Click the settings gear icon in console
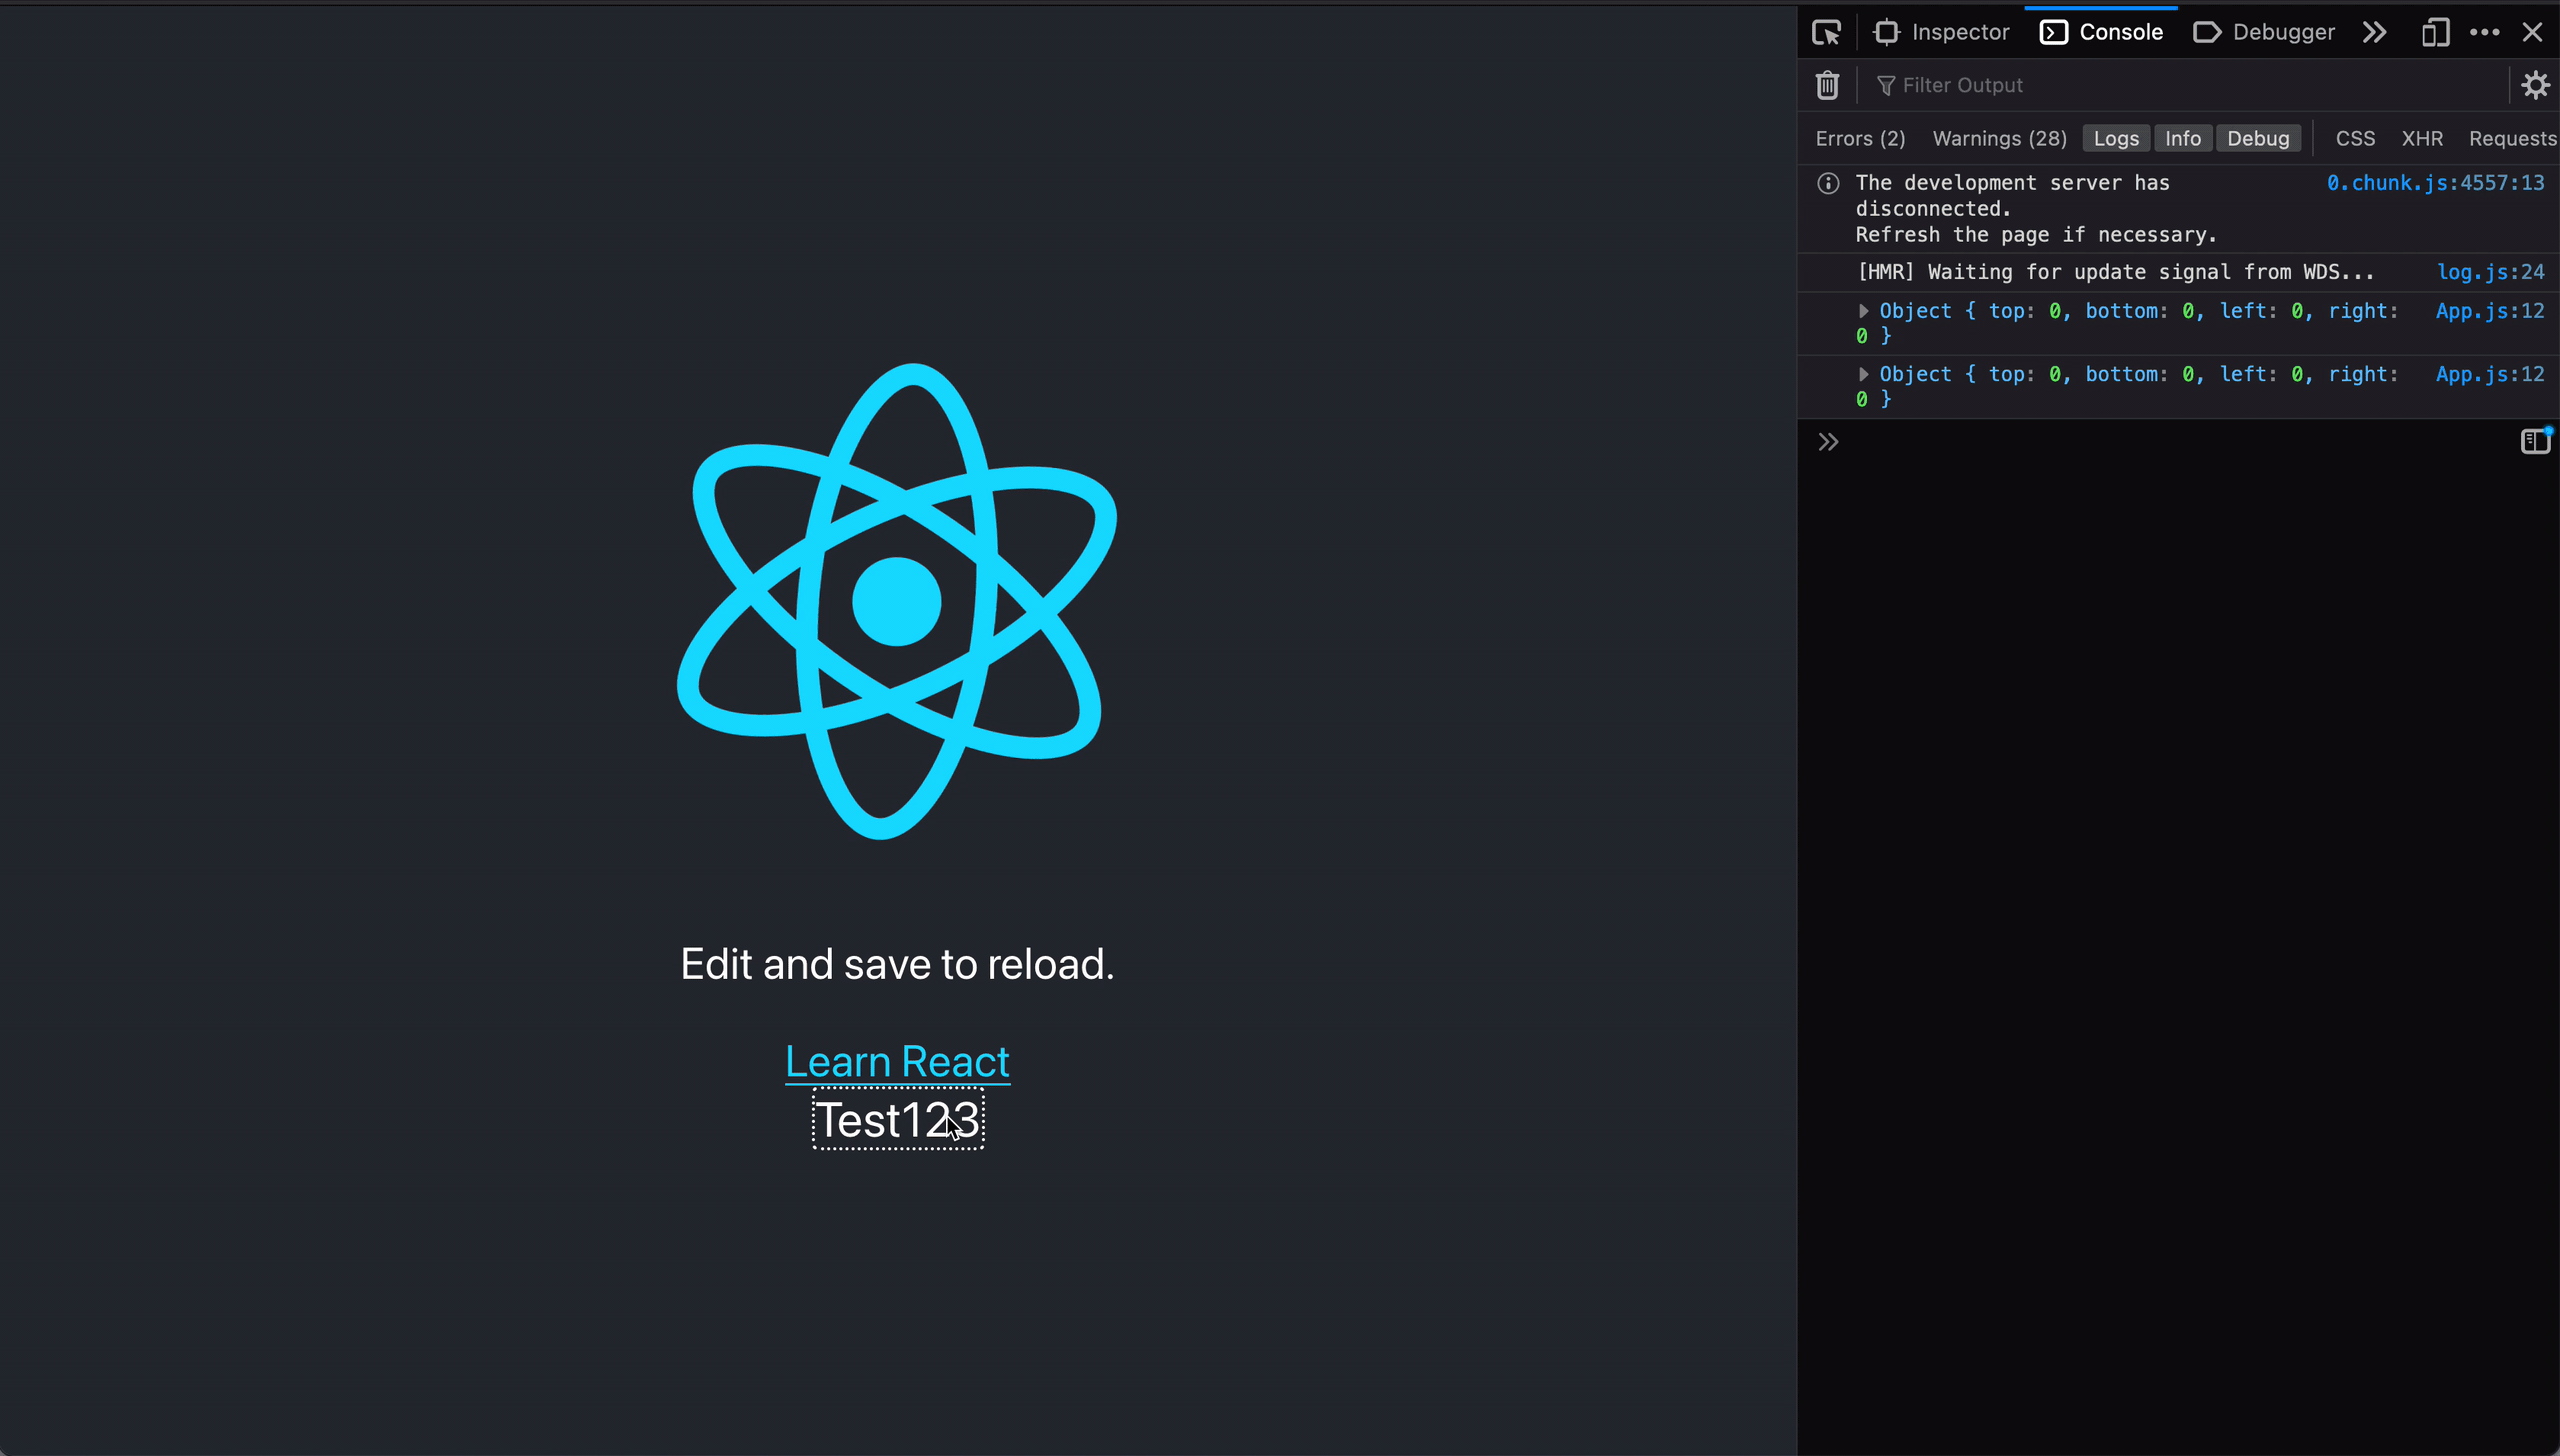This screenshot has height=1456, width=2560. (2534, 84)
